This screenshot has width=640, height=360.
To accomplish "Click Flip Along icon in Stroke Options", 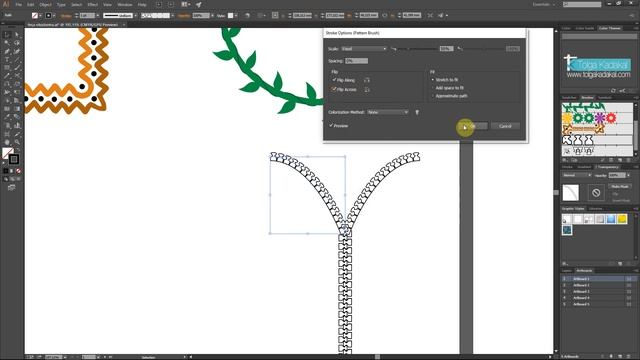I will click(x=367, y=80).
